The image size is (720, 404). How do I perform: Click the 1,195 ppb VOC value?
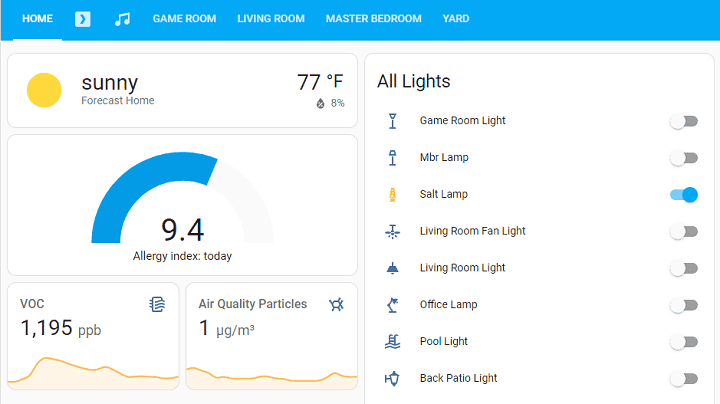click(x=61, y=329)
